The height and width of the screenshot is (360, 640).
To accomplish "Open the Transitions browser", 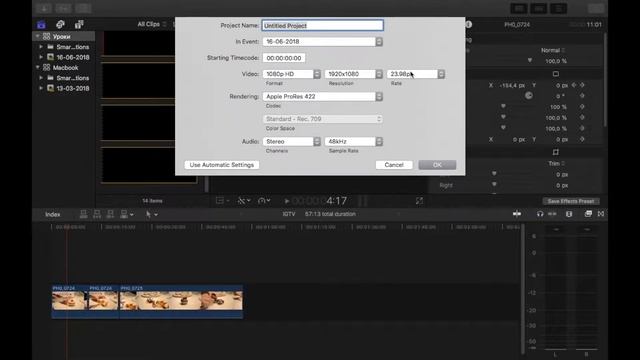I will point(601,214).
